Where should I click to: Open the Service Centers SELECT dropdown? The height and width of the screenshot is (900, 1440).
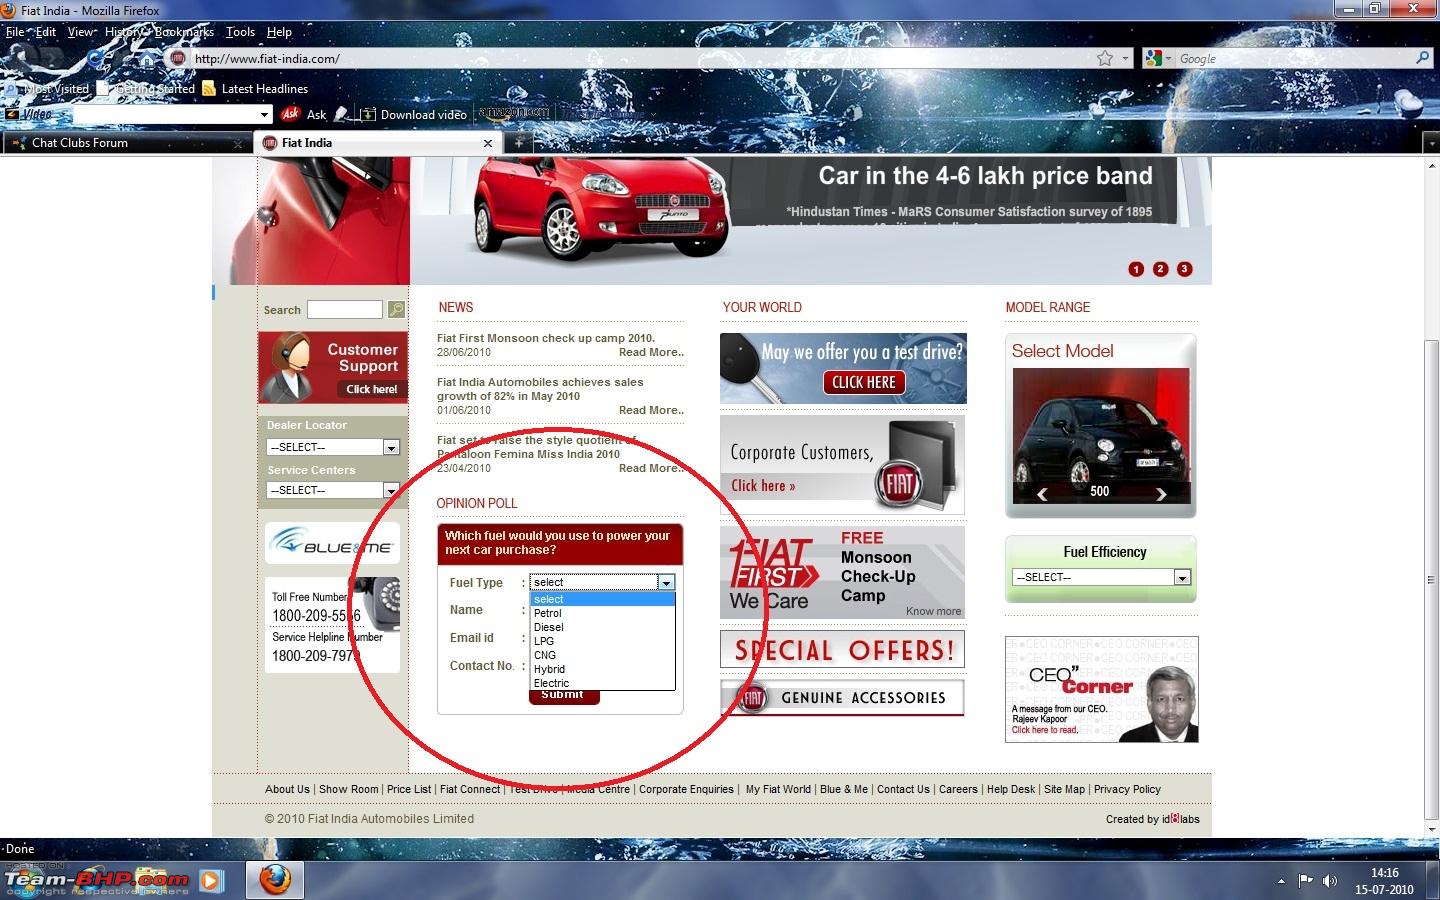pyautogui.click(x=333, y=490)
